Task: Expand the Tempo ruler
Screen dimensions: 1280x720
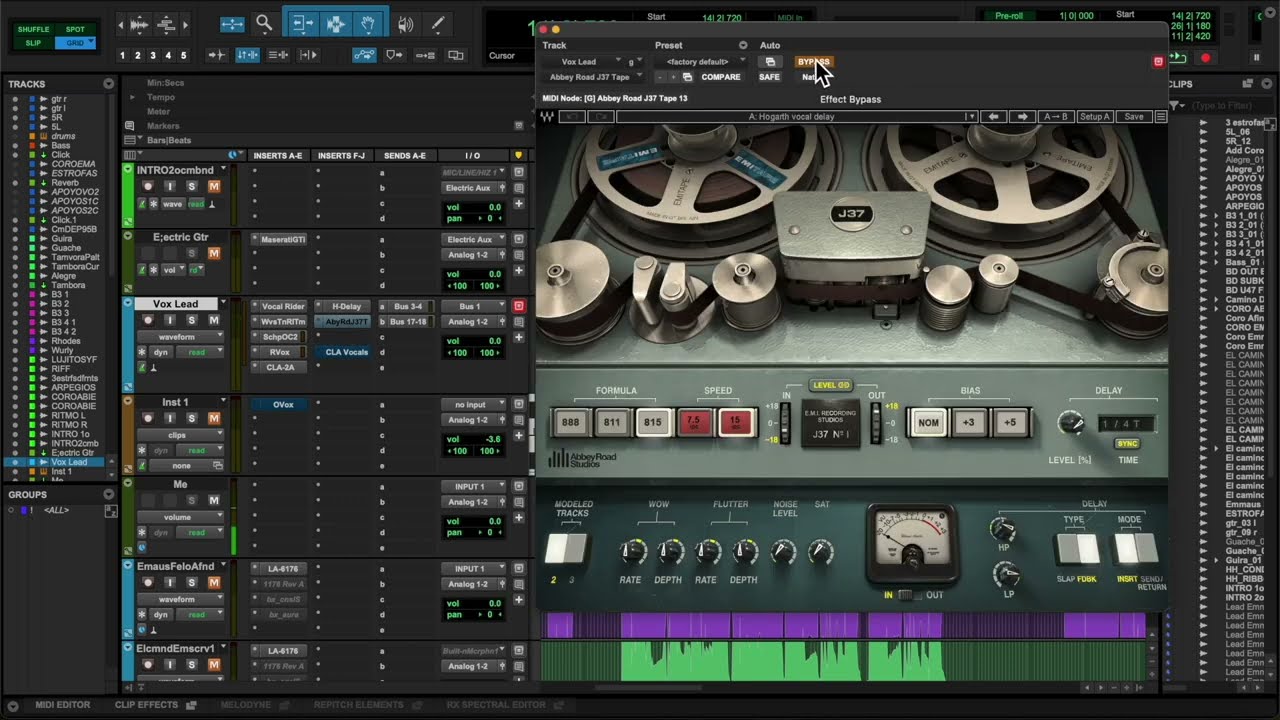Action: pos(132,98)
